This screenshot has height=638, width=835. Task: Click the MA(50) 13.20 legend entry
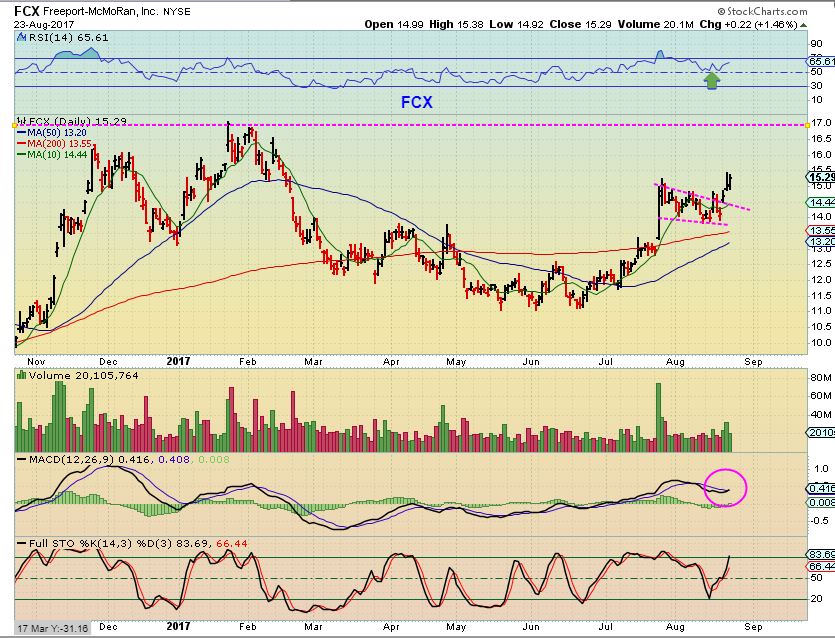pyautogui.click(x=56, y=133)
